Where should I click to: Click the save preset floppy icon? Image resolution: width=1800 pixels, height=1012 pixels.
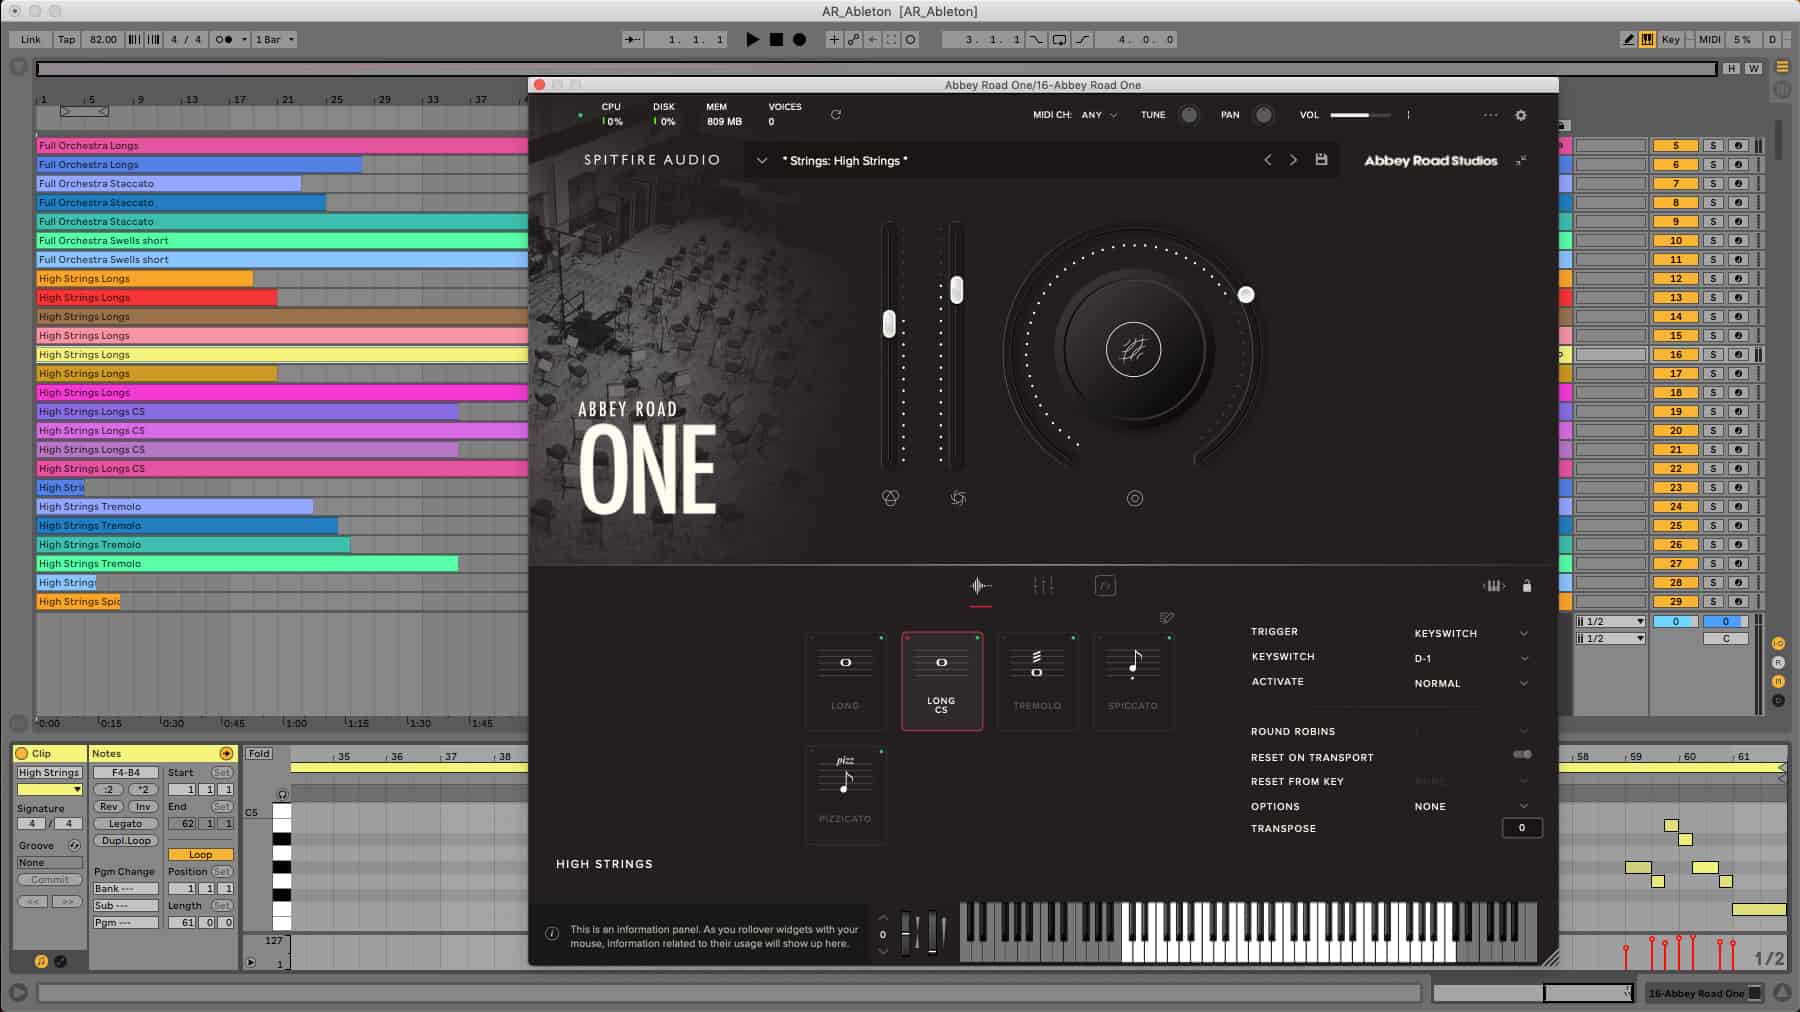1321,160
